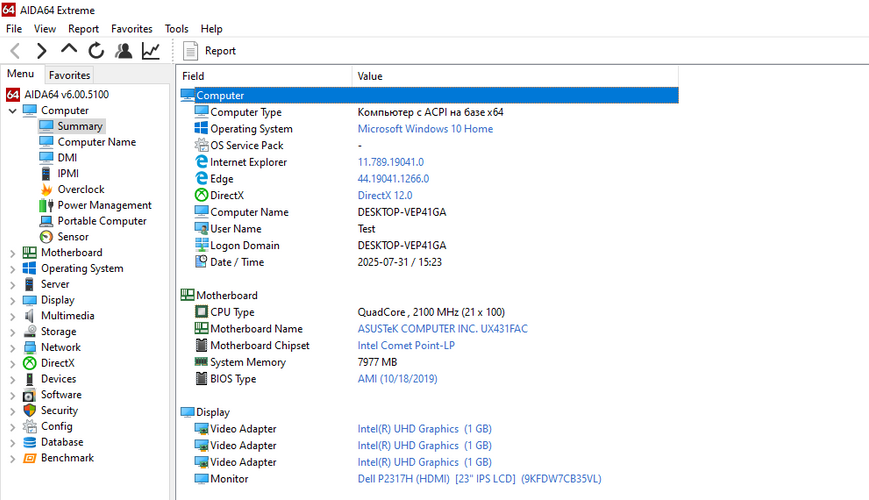Open the Internet Explorer version 11.789.19041.0 link
The width and height of the screenshot is (869, 500).
(391, 162)
